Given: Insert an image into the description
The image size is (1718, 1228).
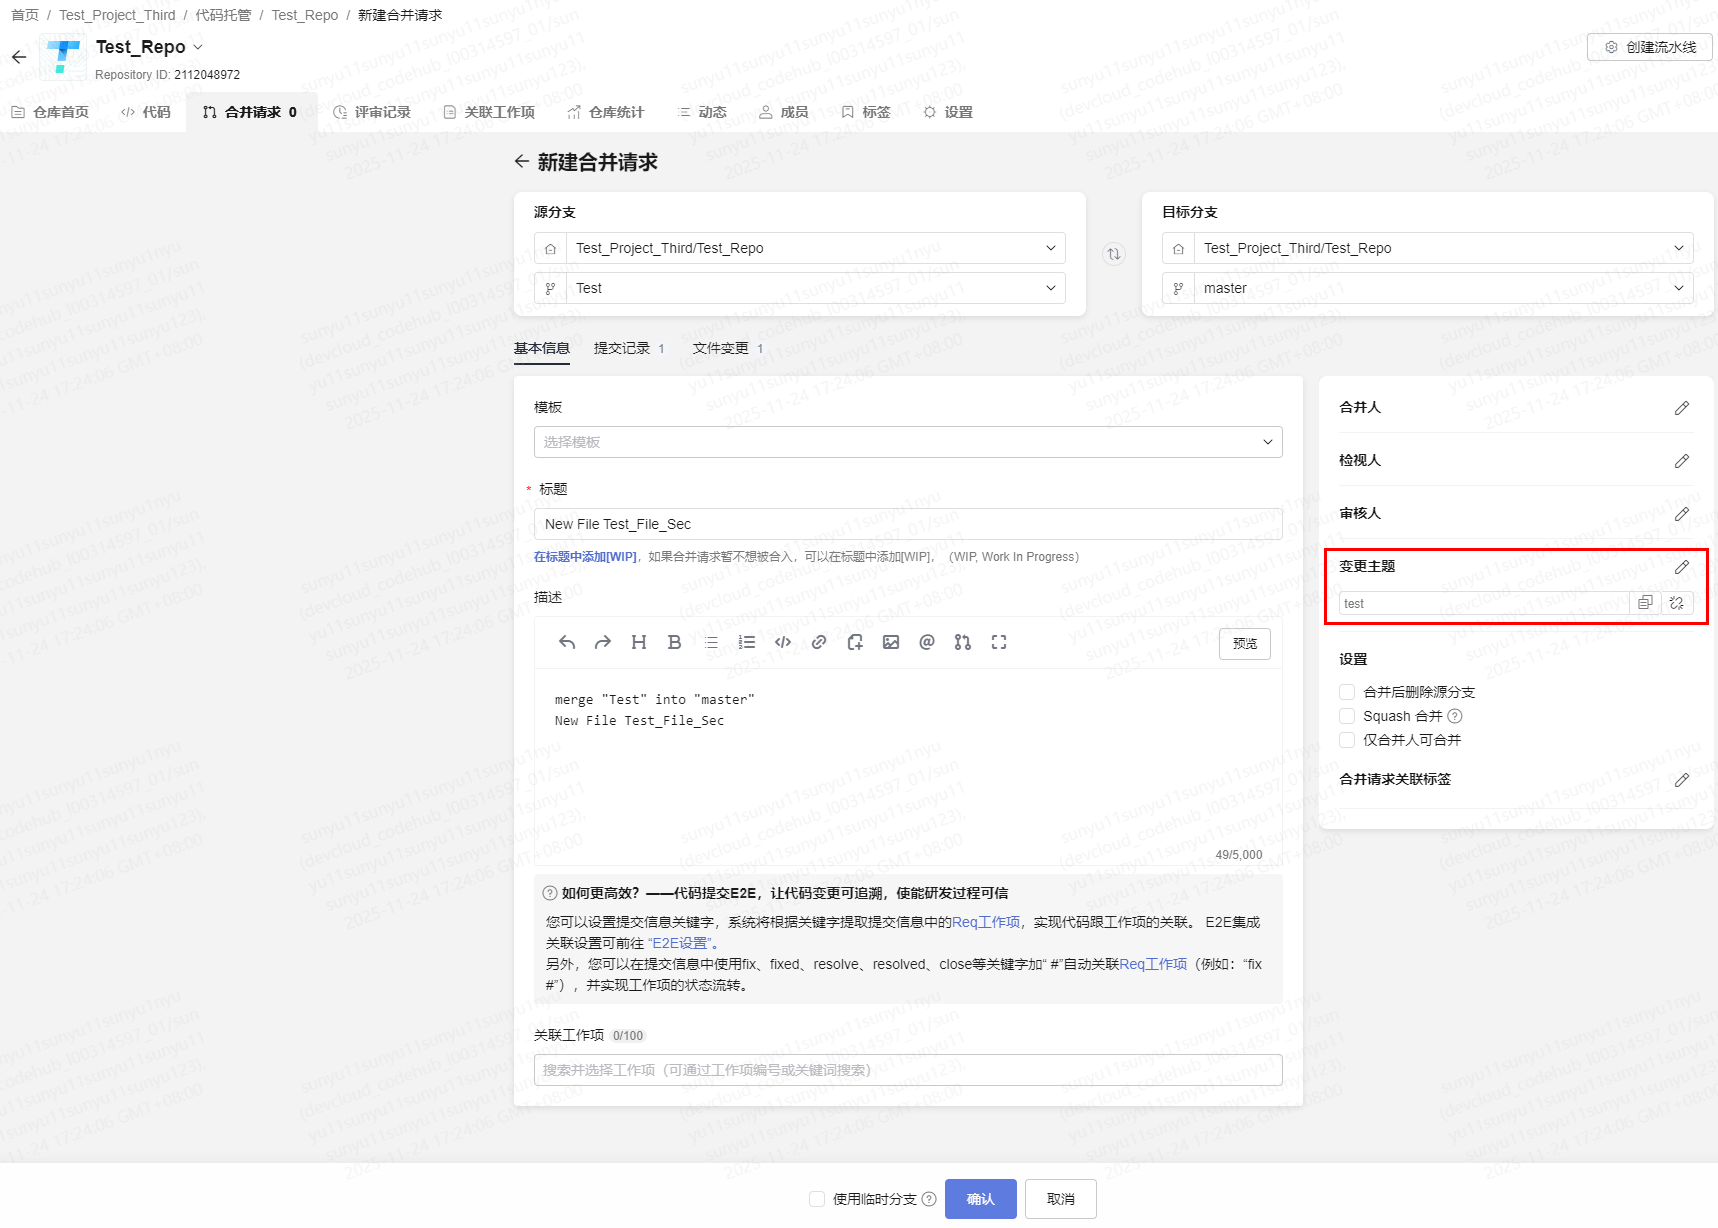Looking at the screenshot, I should click(891, 643).
